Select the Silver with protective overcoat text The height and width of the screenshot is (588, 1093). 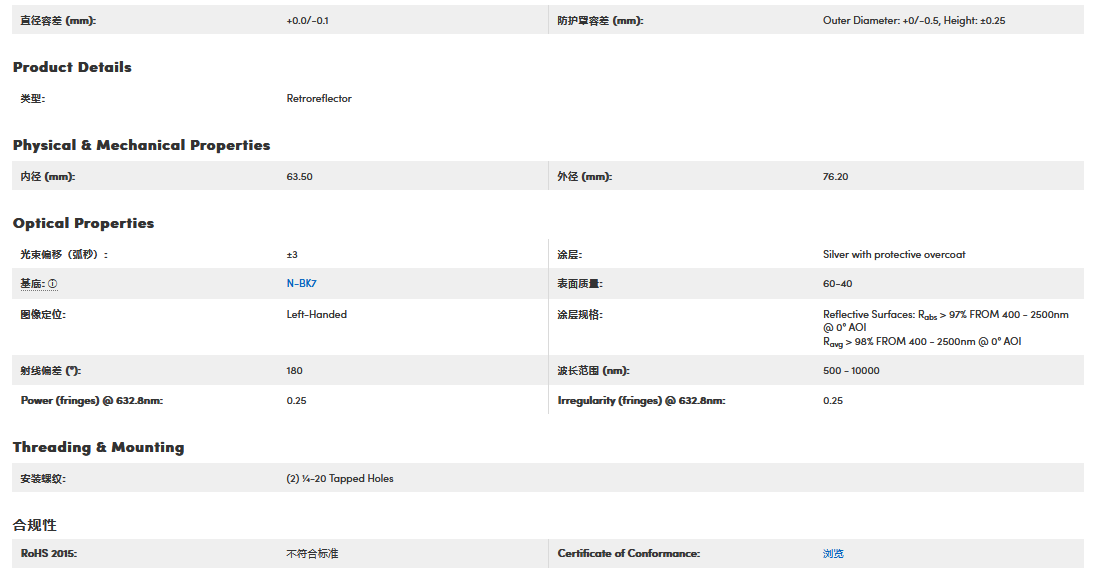click(x=894, y=255)
